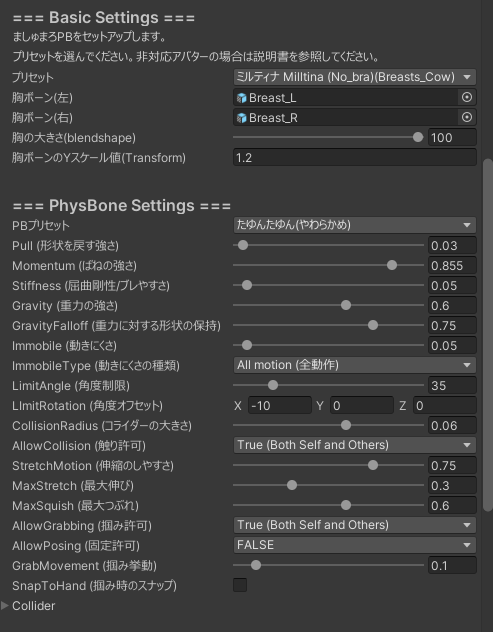This screenshot has width=493, height=632.
Task: Expand the Collider foldout
Action: pyautogui.click(x=5, y=605)
